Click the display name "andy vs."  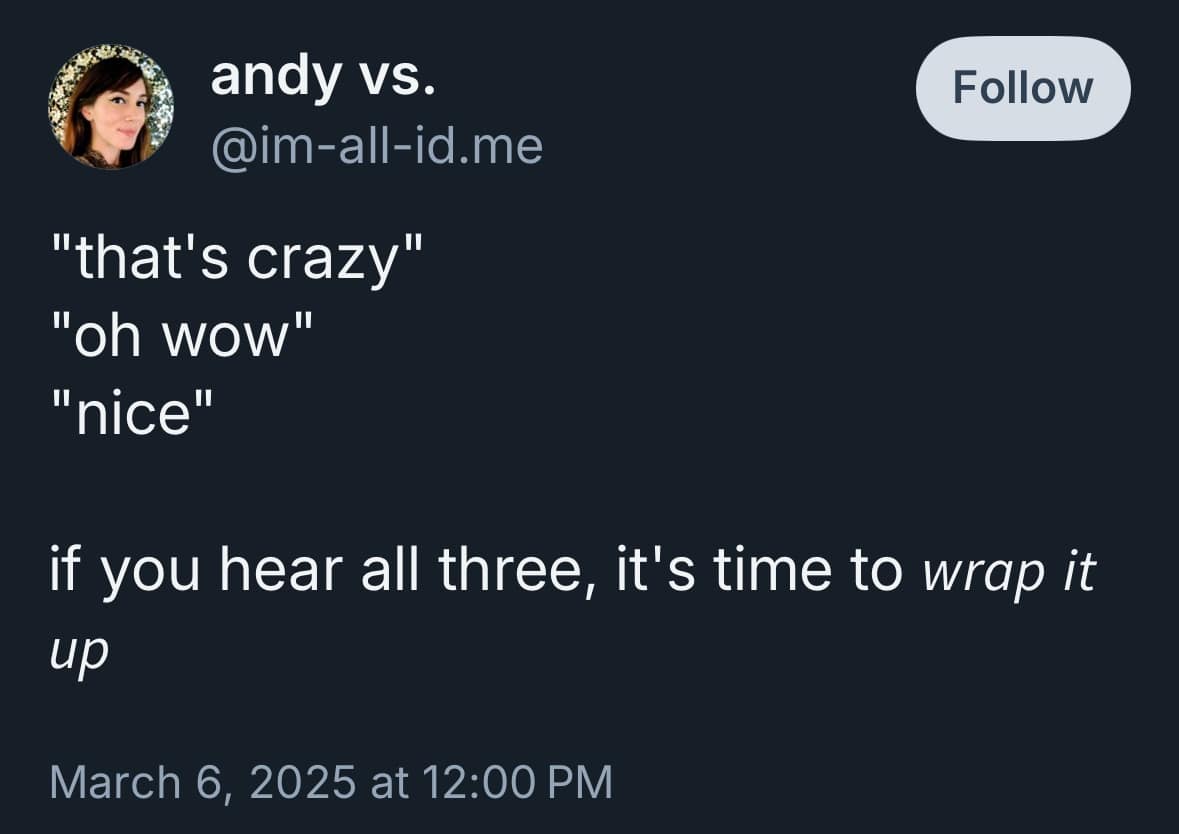pos(323,80)
